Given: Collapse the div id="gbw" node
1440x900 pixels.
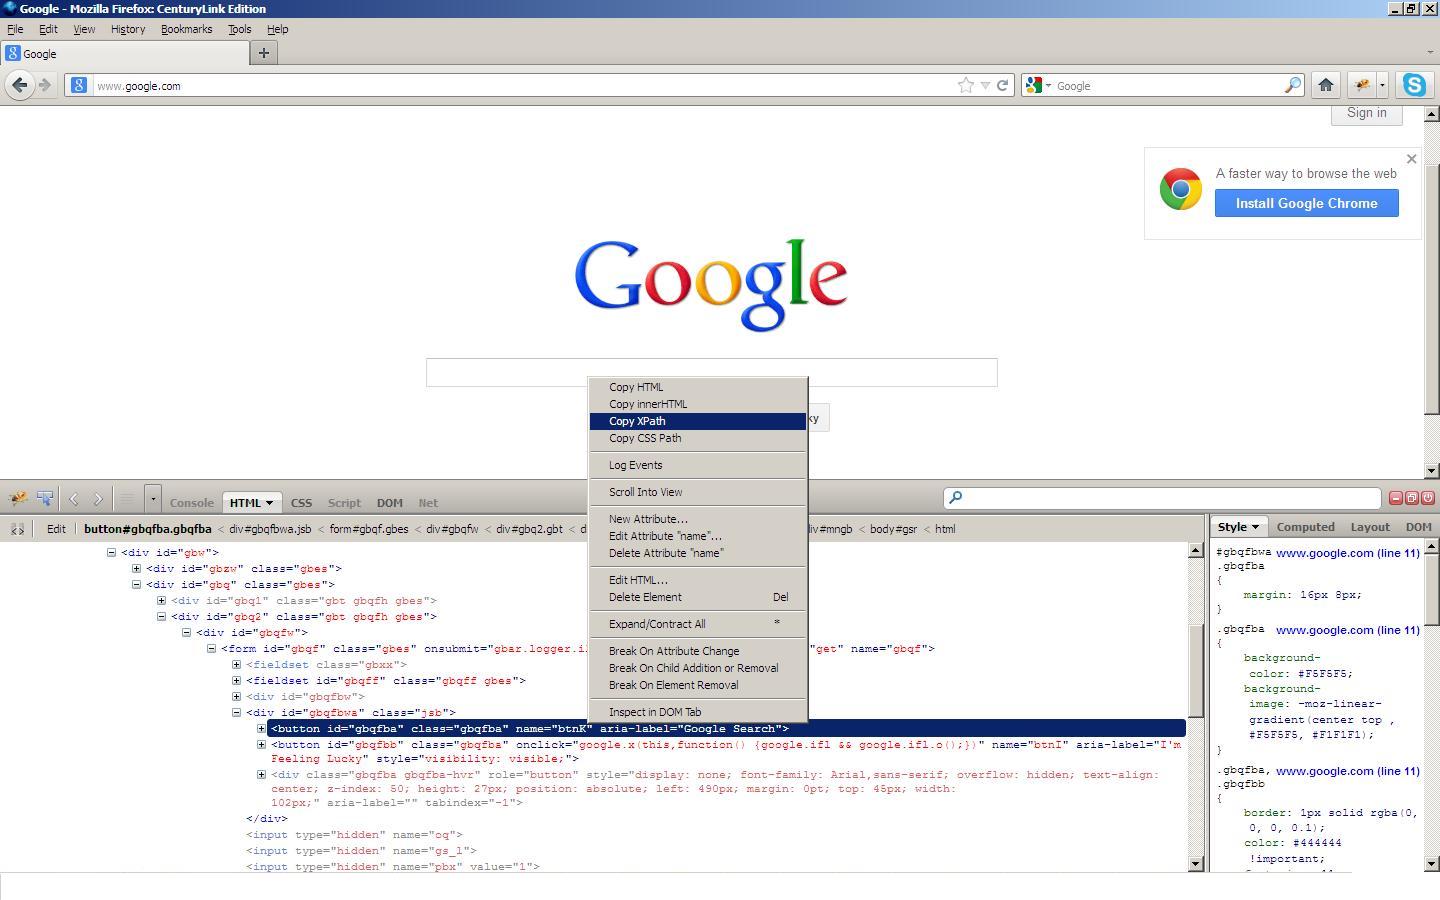Looking at the screenshot, I should (112, 552).
